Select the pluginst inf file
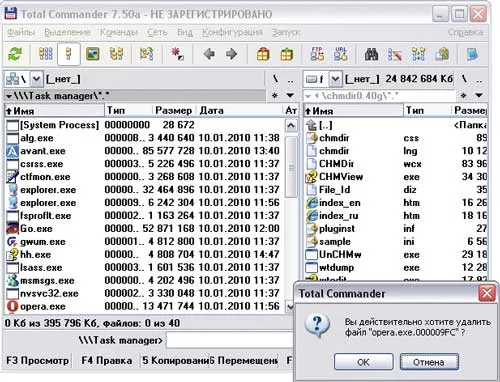 pos(396,229)
